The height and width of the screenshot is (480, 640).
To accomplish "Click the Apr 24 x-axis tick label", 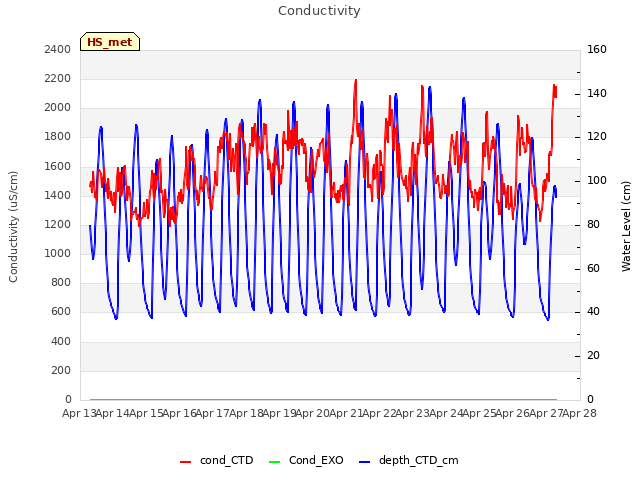I will coord(446,413).
